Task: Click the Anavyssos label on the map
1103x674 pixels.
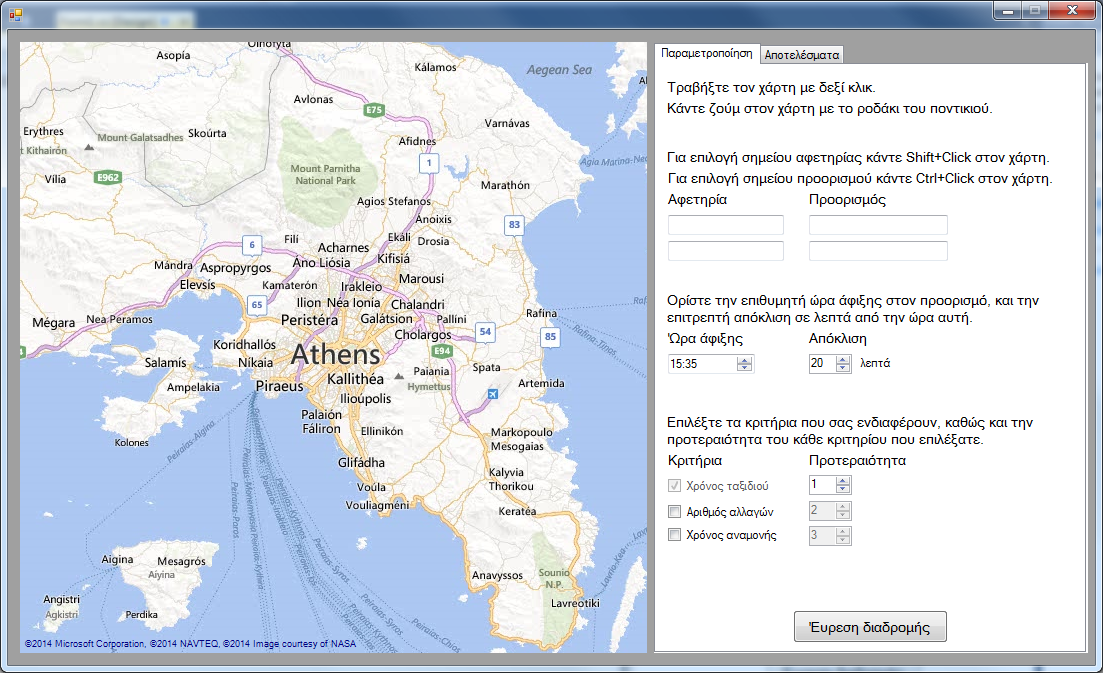Action: click(497, 576)
